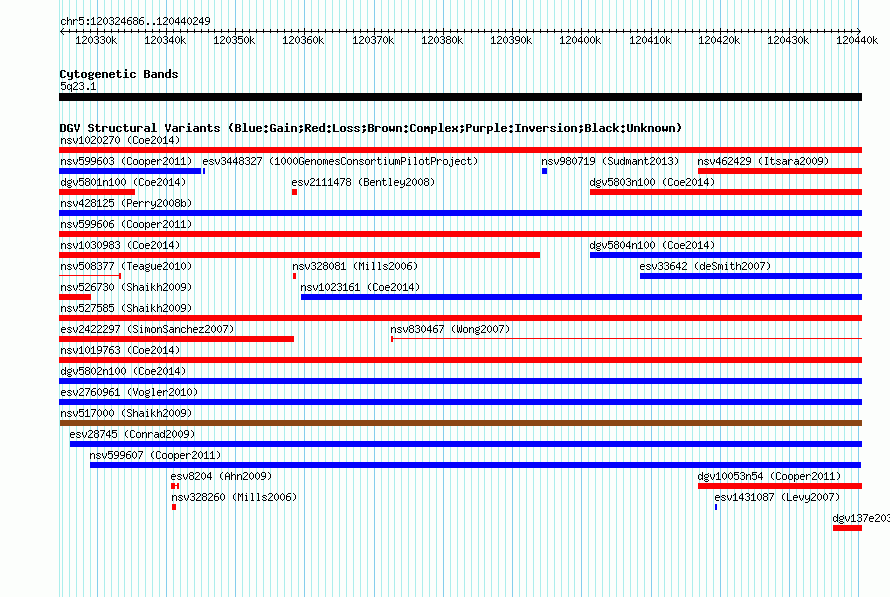
Task: Click the dgv5804n100 (Coe2014) blue bar
Action: point(726,255)
